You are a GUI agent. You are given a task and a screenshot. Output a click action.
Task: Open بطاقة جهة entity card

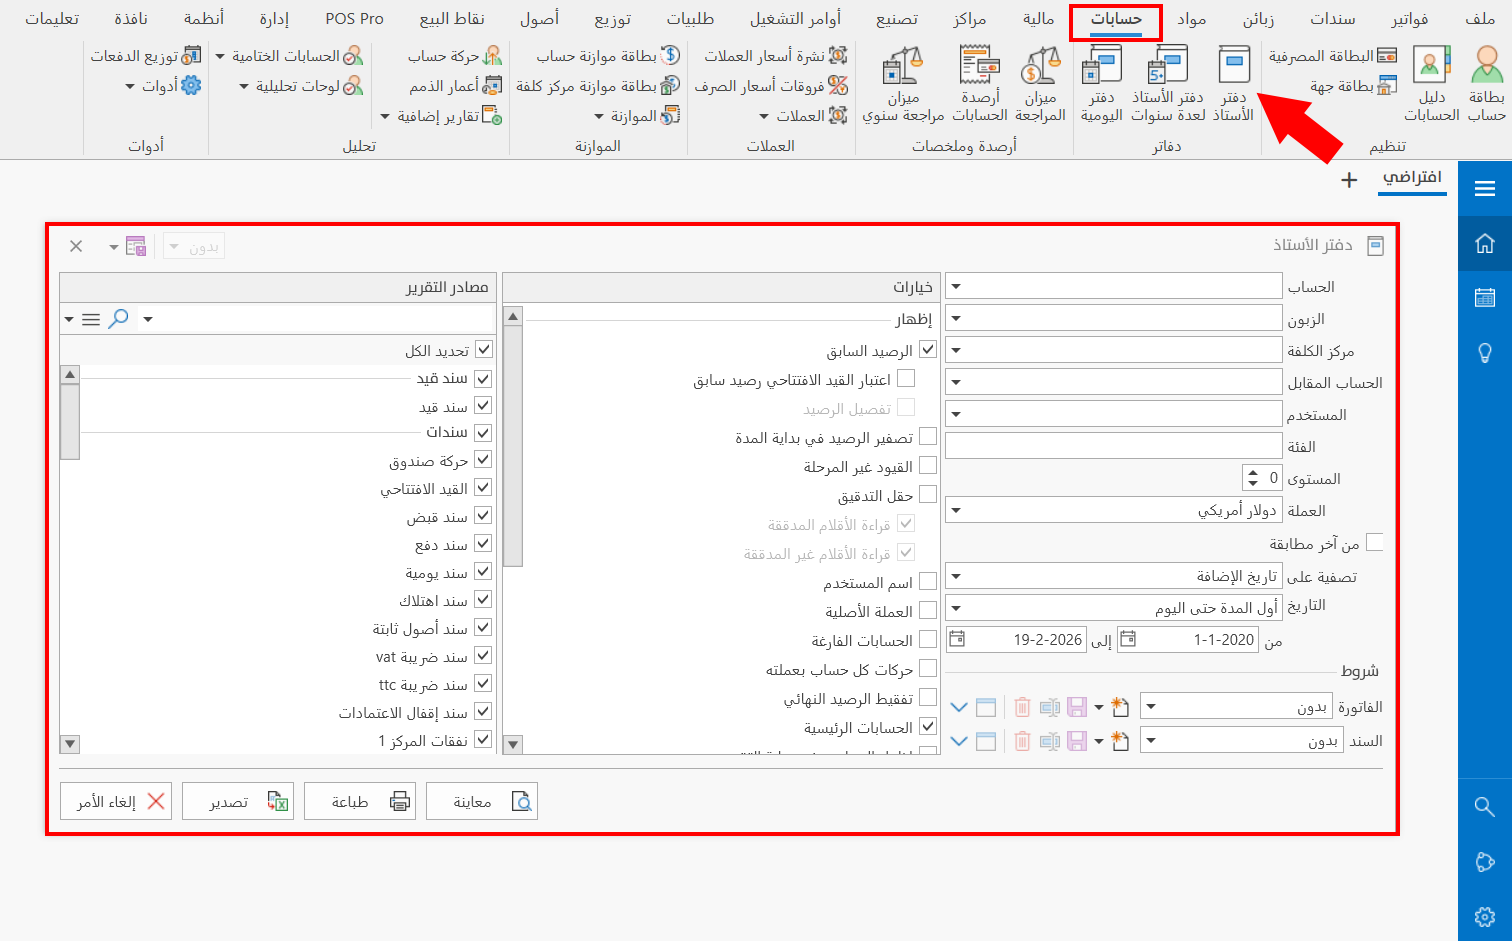[1353, 86]
